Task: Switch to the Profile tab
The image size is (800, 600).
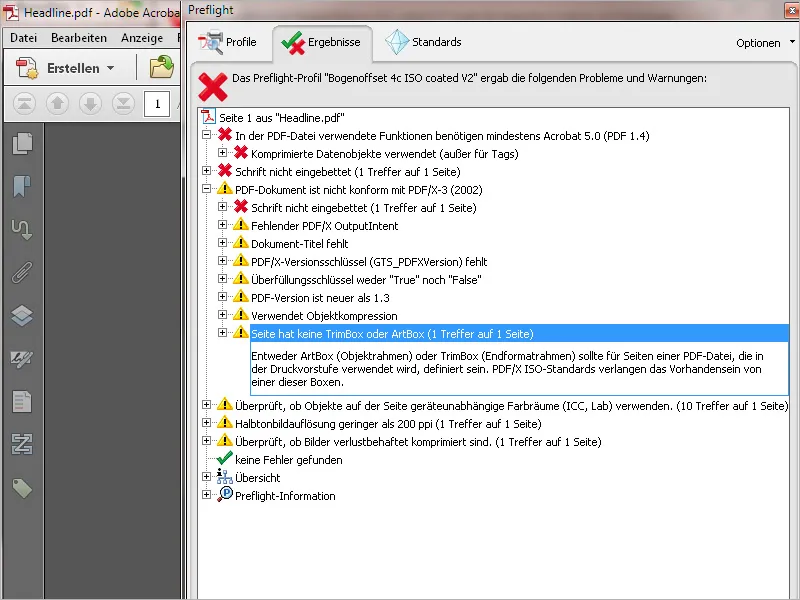Action: (228, 42)
